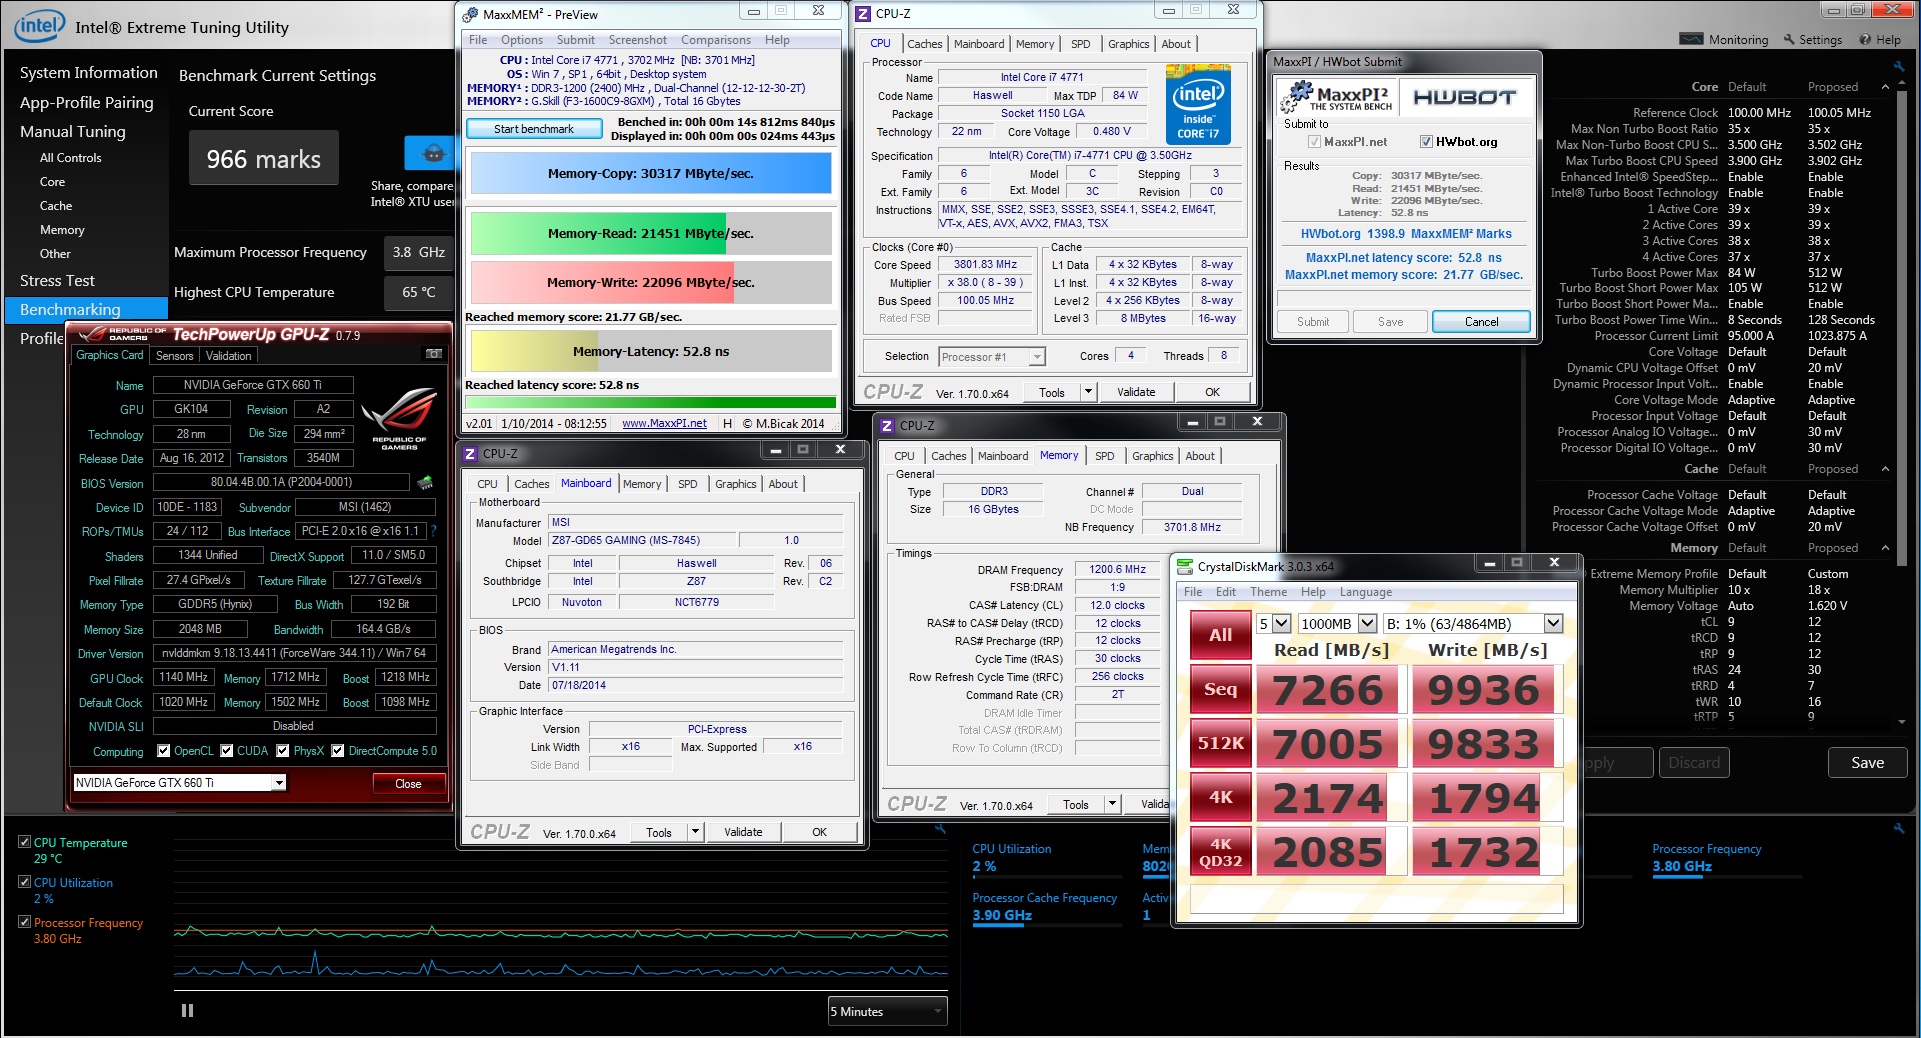Image resolution: width=1921 pixels, height=1038 pixels.
Task: Click the blue wrench icon beside the monitoring stats
Action: click(x=1898, y=828)
